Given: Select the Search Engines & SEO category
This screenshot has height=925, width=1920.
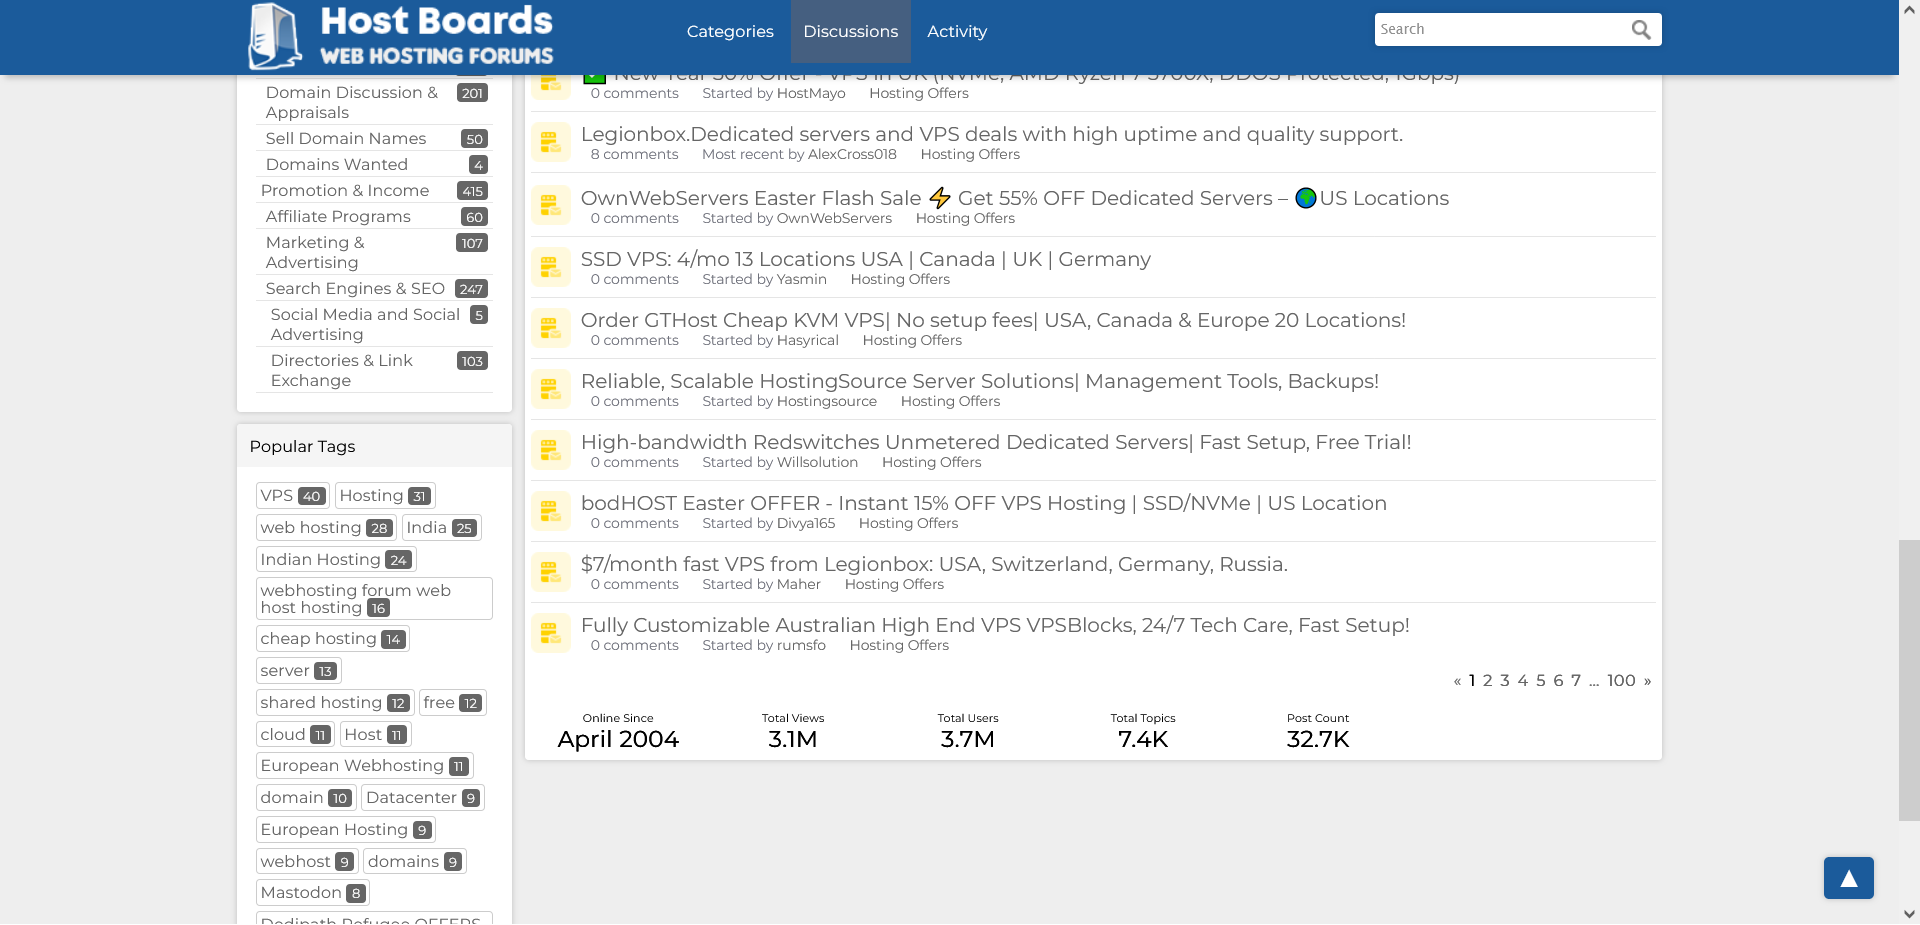Looking at the screenshot, I should click(355, 288).
